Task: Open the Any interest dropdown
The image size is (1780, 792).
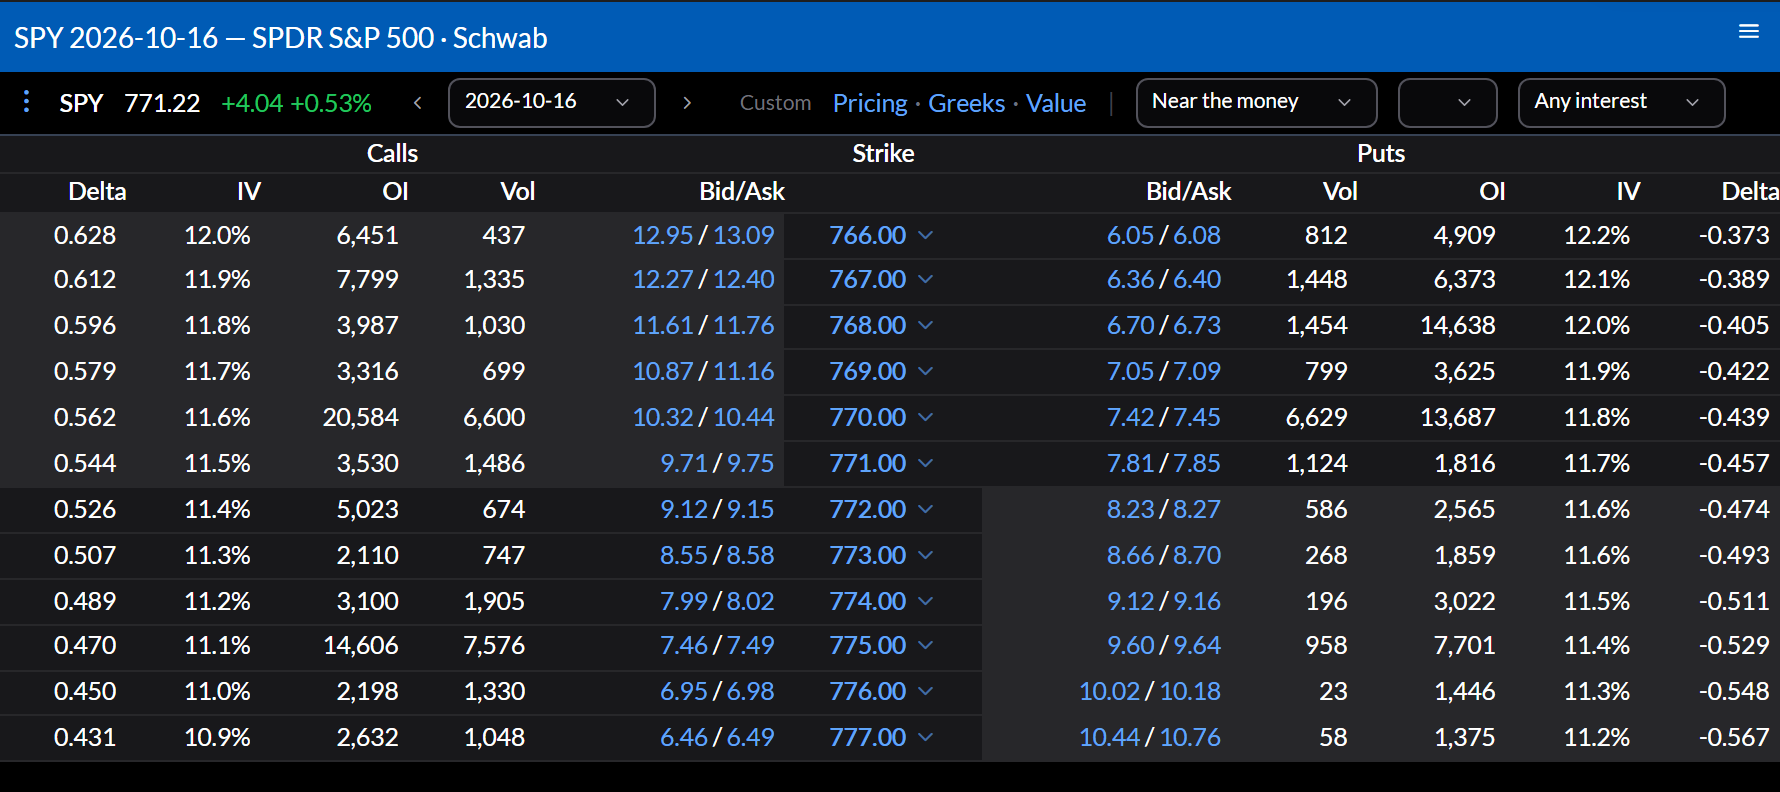Action: tap(1621, 102)
